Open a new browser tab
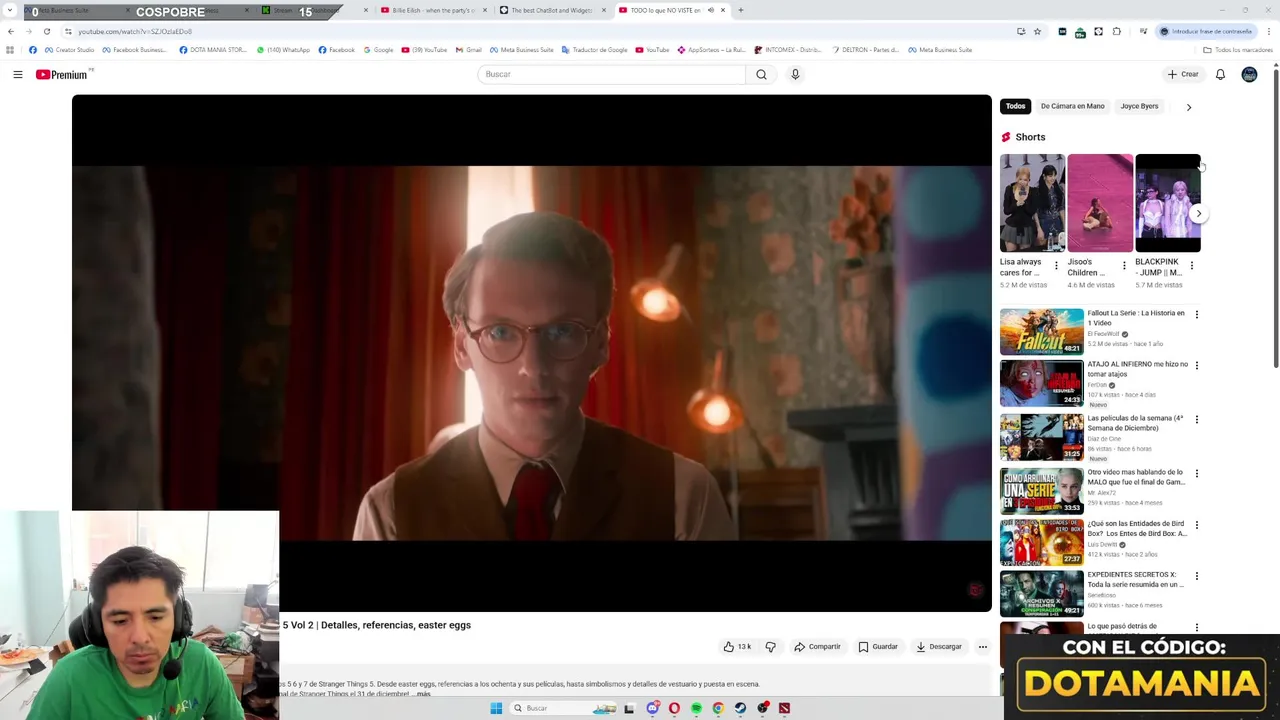This screenshot has width=1280, height=720. click(x=740, y=10)
